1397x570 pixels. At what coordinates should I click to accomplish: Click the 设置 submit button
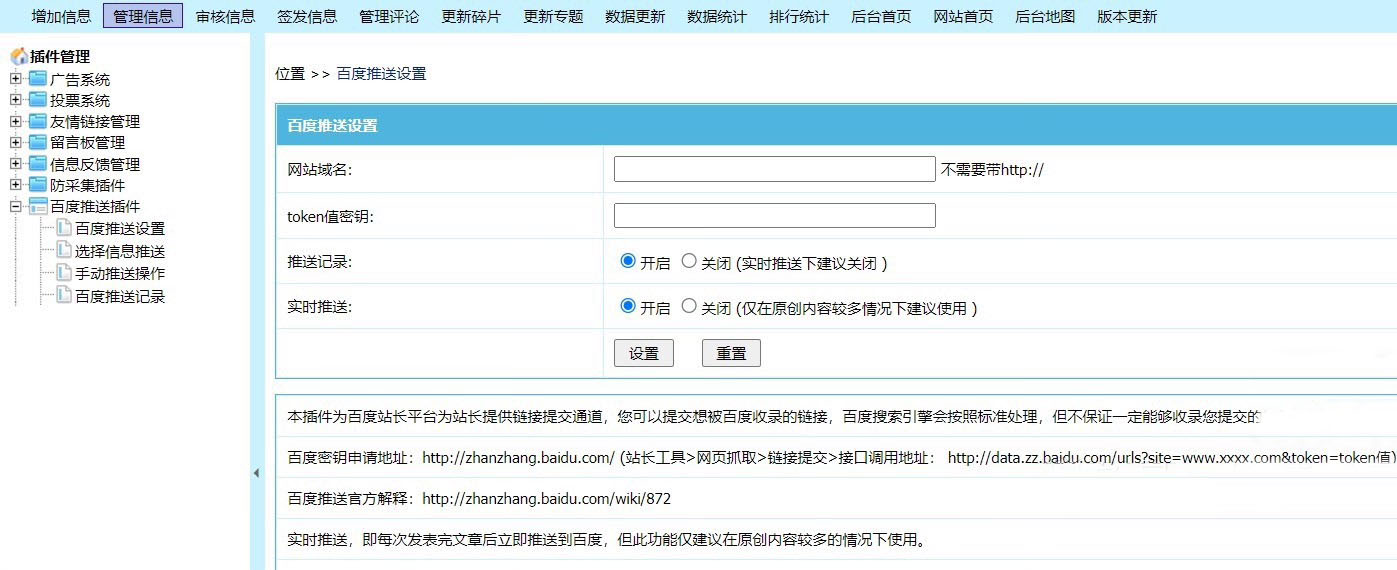[x=643, y=353]
